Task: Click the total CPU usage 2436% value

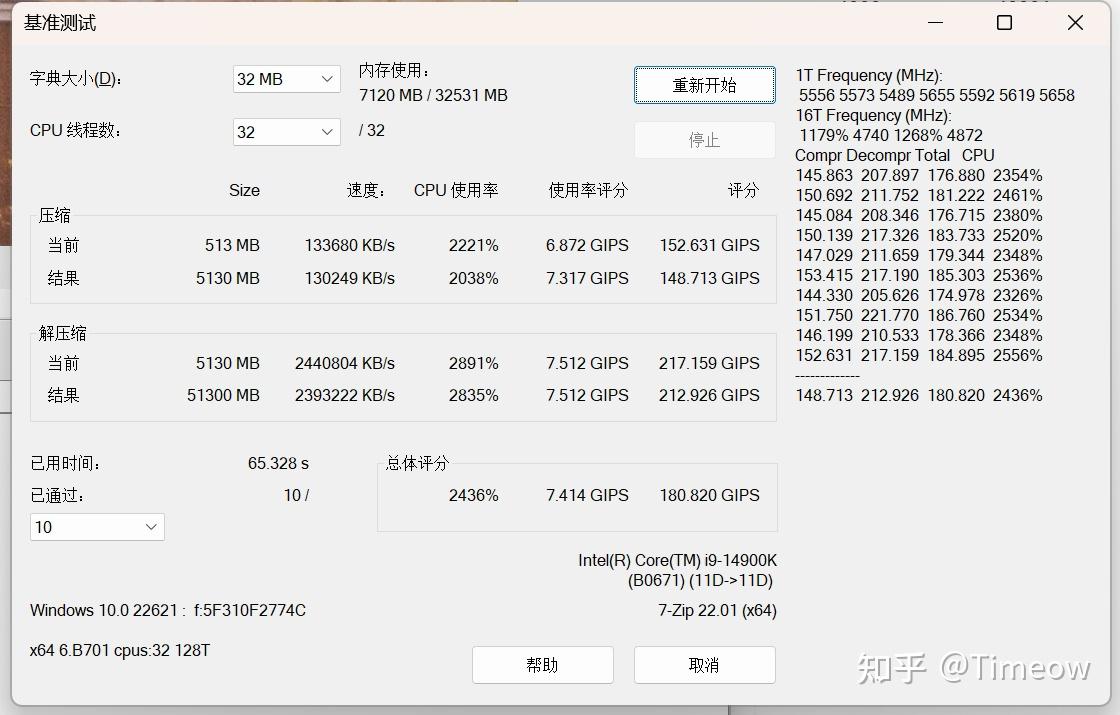Action: [474, 495]
